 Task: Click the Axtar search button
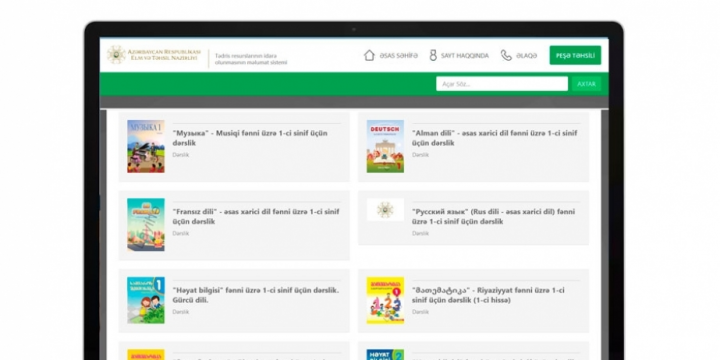point(586,84)
